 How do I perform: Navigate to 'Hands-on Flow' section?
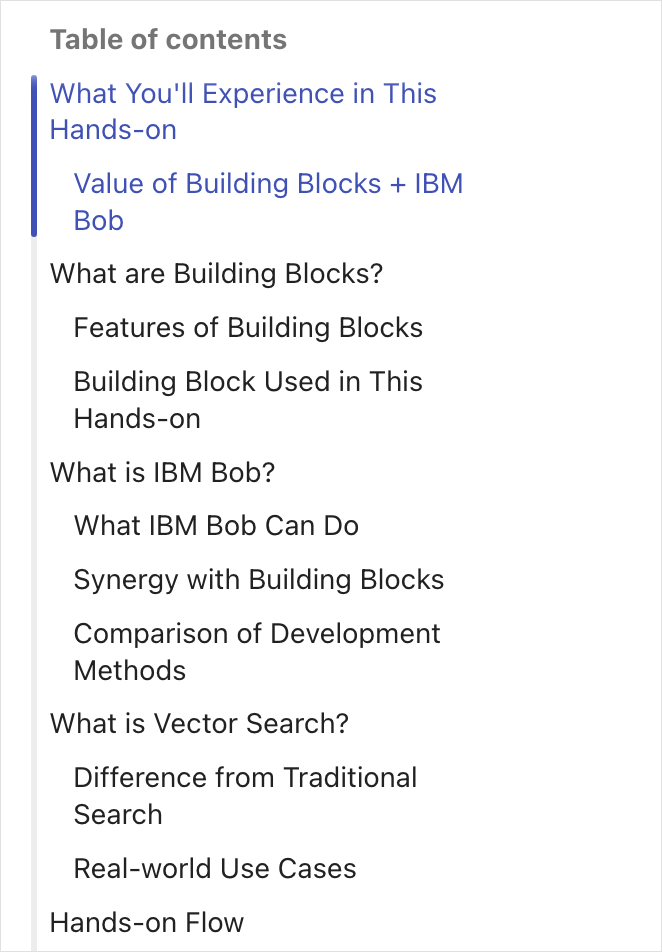click(146, 922)
